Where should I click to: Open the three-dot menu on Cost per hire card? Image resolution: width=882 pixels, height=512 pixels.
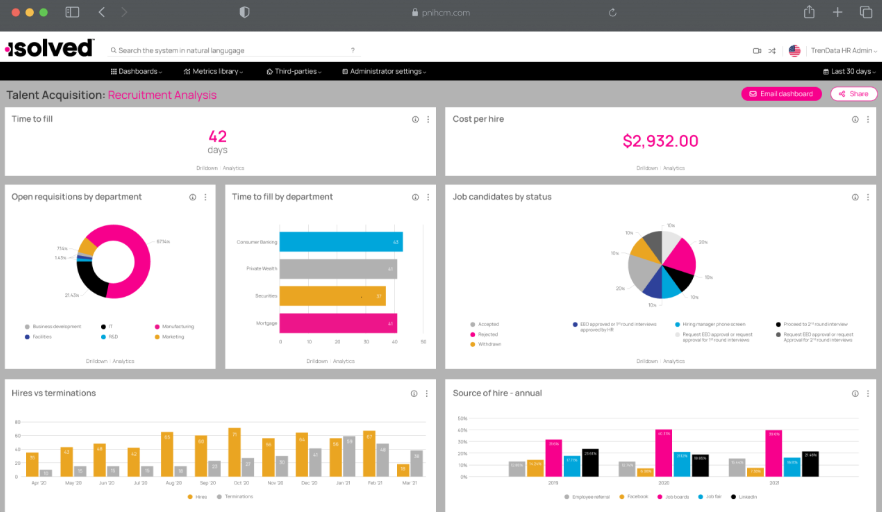pyautogui.click(x=869, y=119)
